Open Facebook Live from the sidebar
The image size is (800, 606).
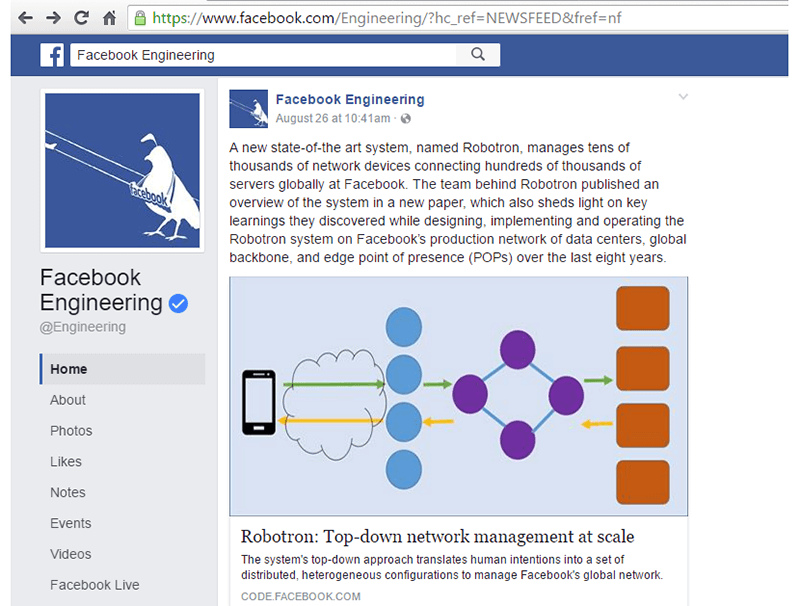click(x=93, y=585)
